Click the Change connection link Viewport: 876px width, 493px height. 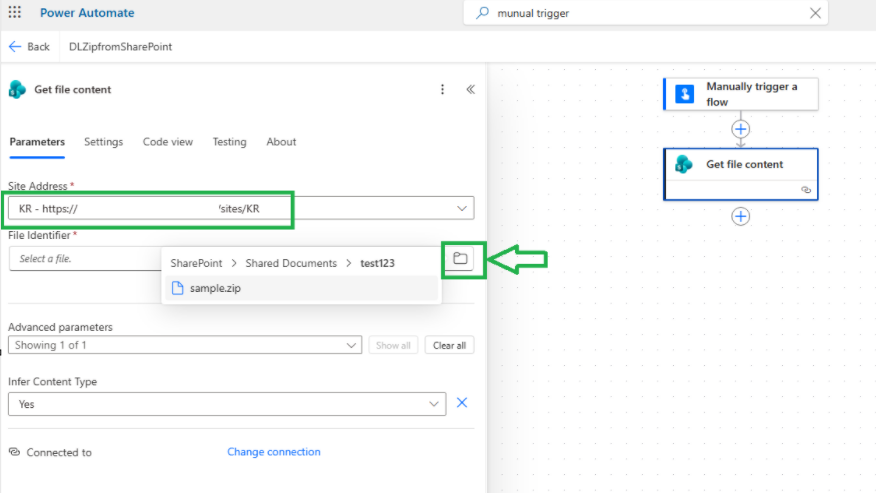274,452
